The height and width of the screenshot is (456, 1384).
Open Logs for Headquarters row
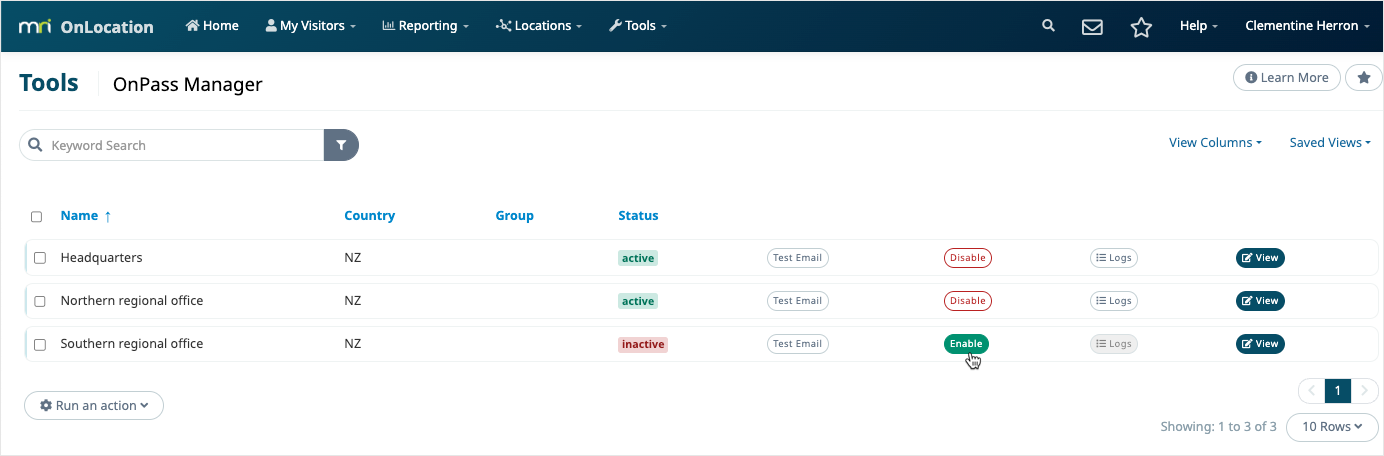[x=1113, y=258]
